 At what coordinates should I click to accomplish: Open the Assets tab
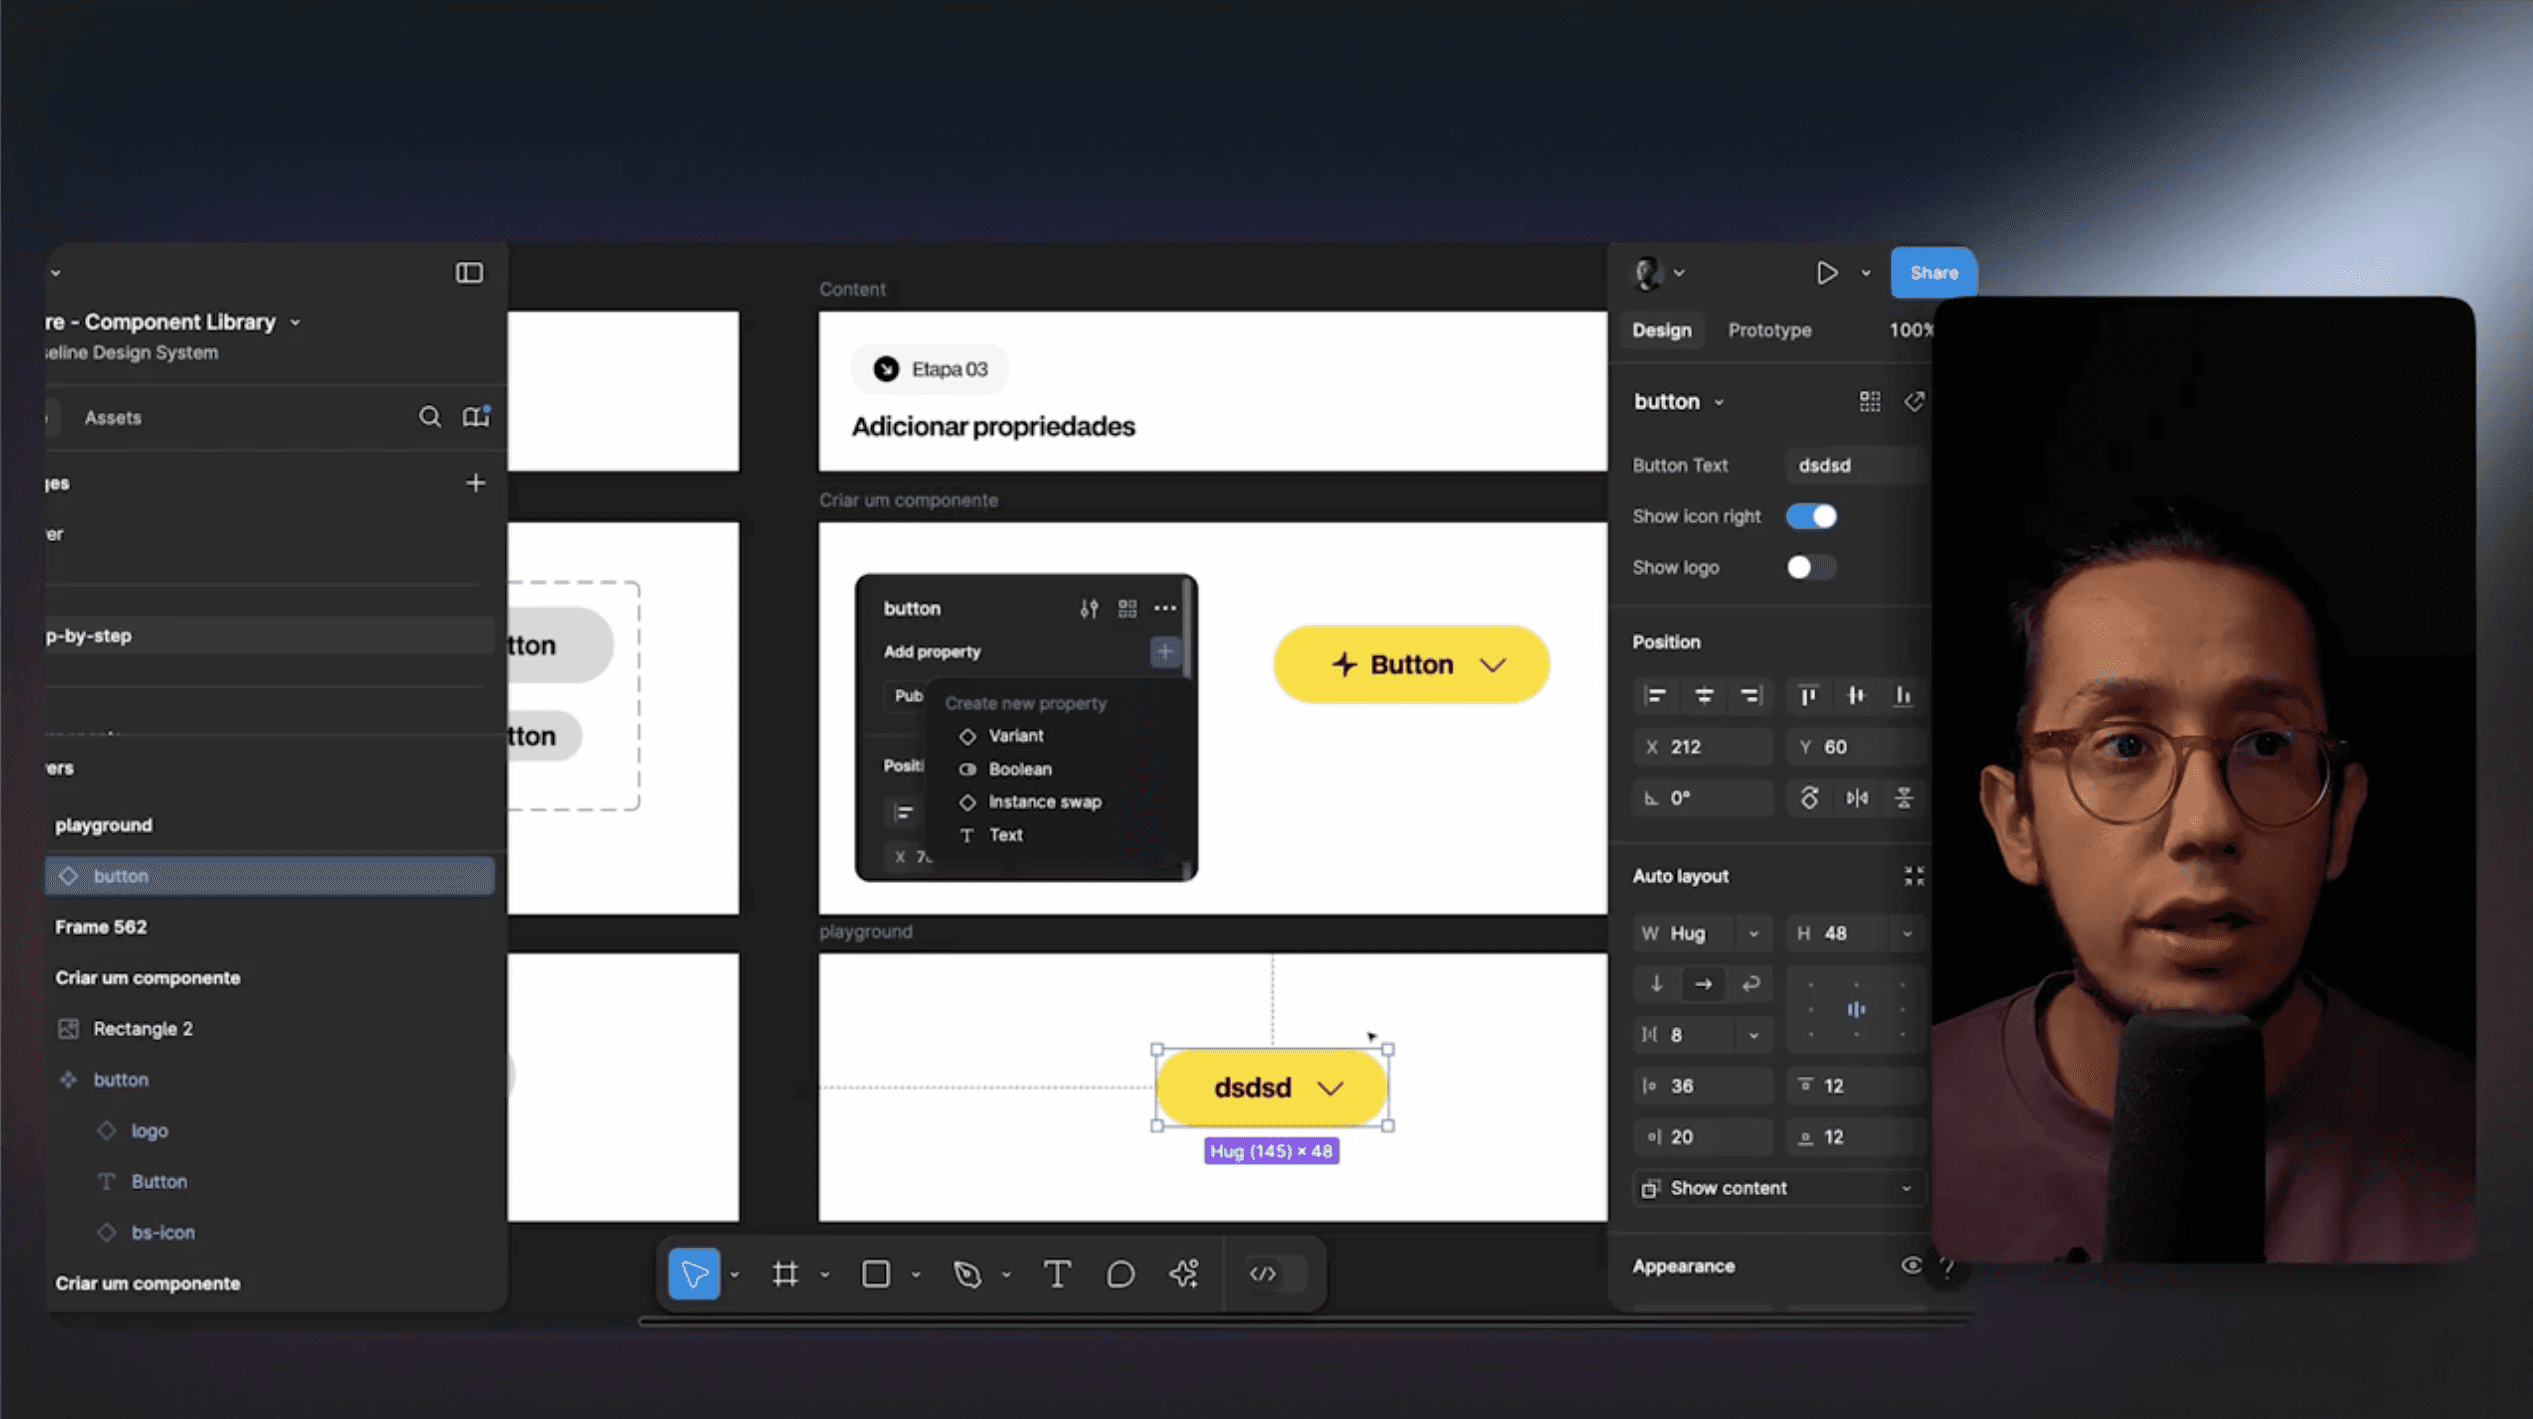pos(112,417)
